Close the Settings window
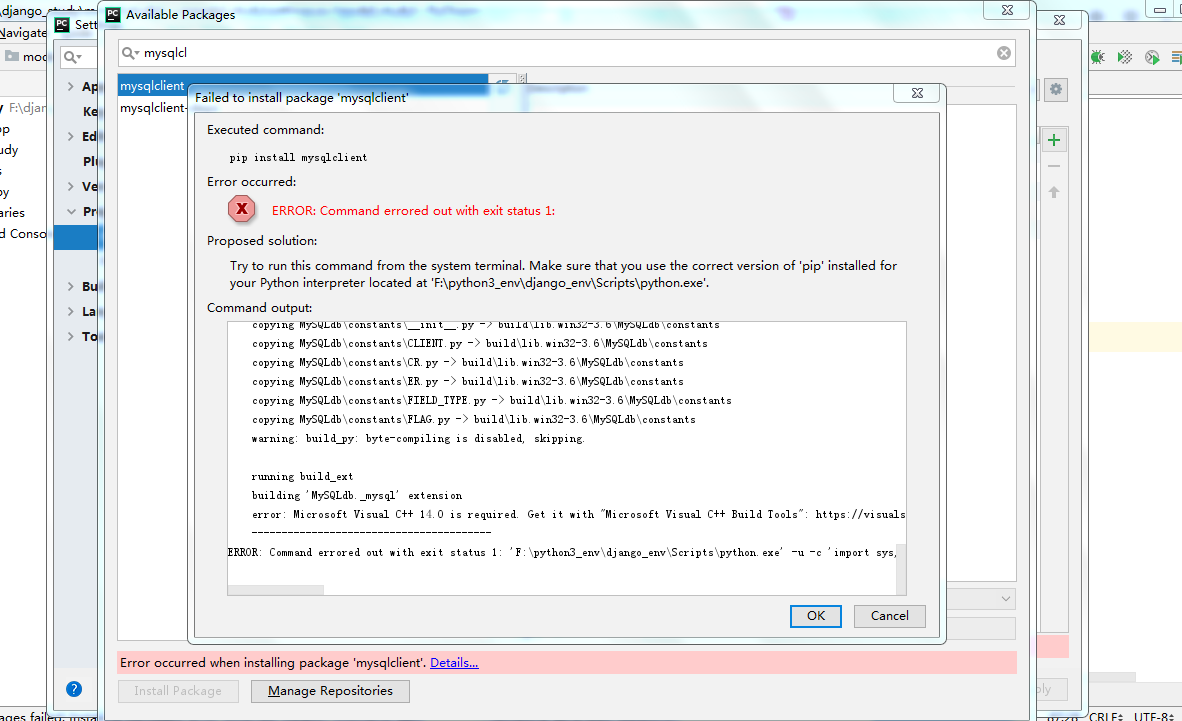Screen dimensions: 1182x721 1059,20
